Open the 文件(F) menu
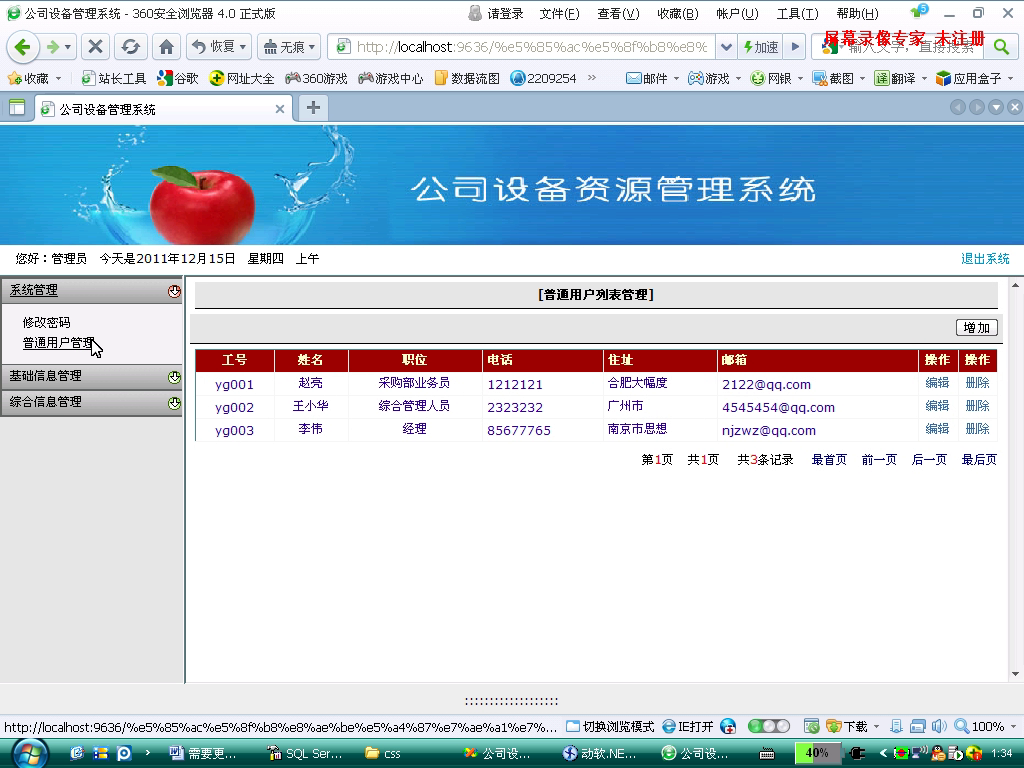Viewport: 1024px width, 768px height. pyautogui.click(x=559, y=14)
